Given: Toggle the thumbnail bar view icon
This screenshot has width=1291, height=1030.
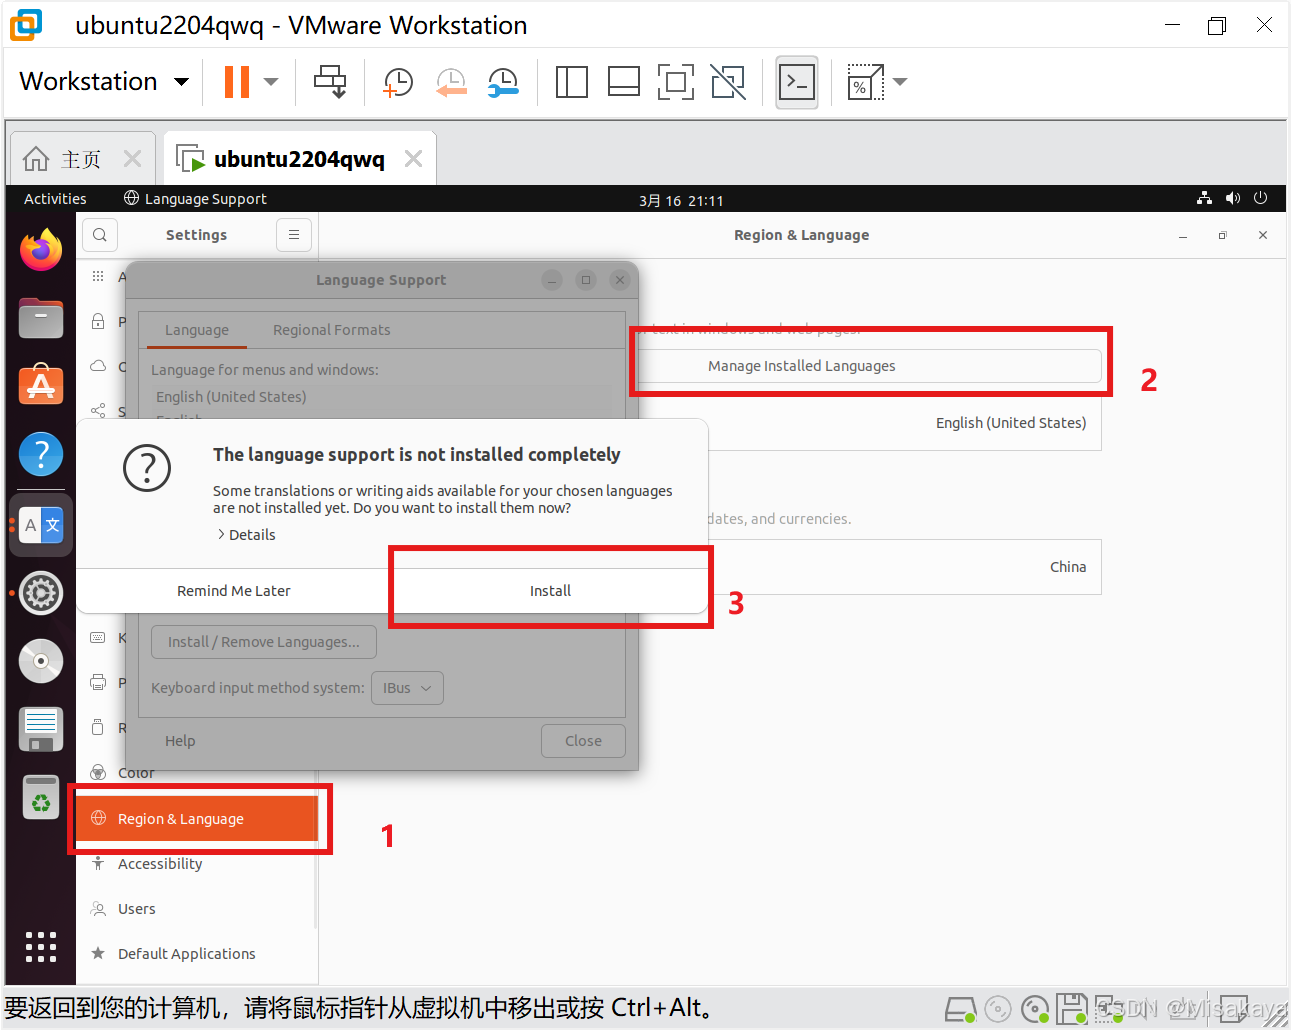Looking at the screenshot, I should point(624,82).
